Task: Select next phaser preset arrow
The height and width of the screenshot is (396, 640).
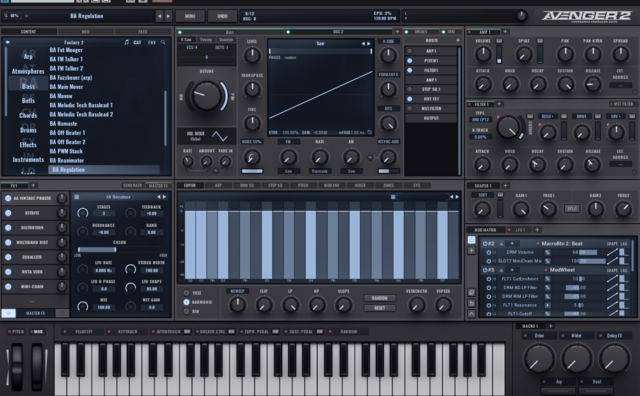Action: click(x=164, y=197)
